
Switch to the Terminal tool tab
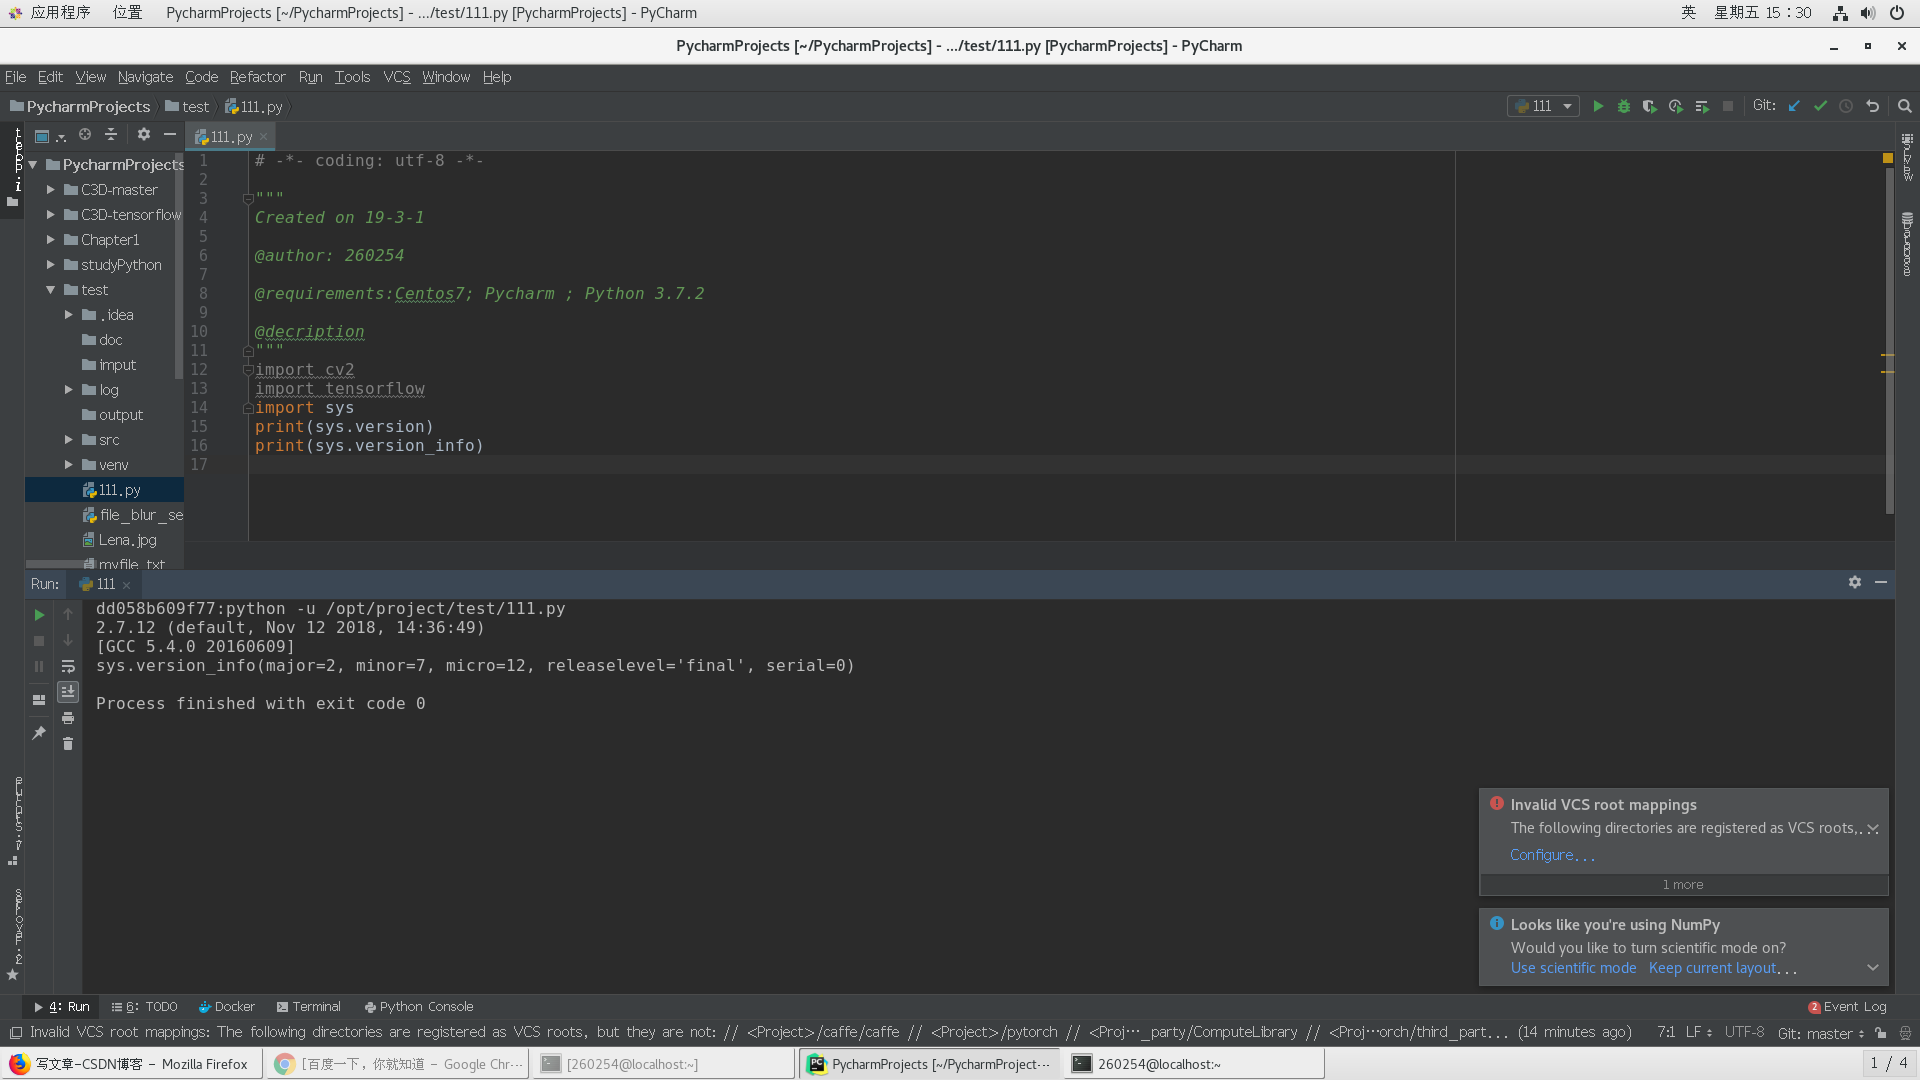309,1007
